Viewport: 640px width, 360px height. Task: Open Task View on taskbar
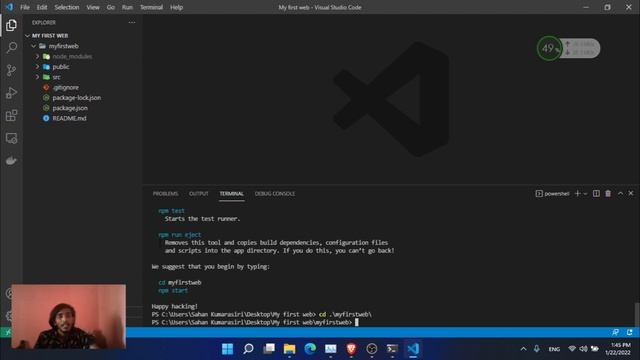tap(269, 349)
